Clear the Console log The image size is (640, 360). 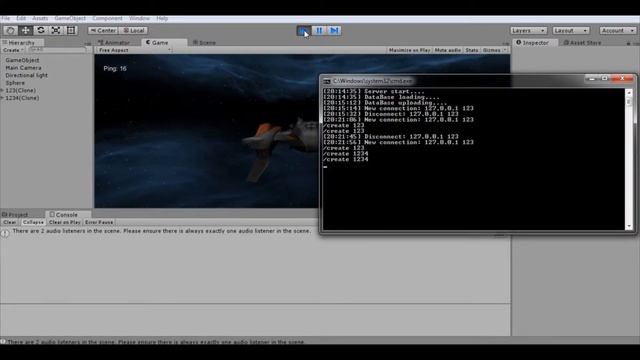(10, 222)
